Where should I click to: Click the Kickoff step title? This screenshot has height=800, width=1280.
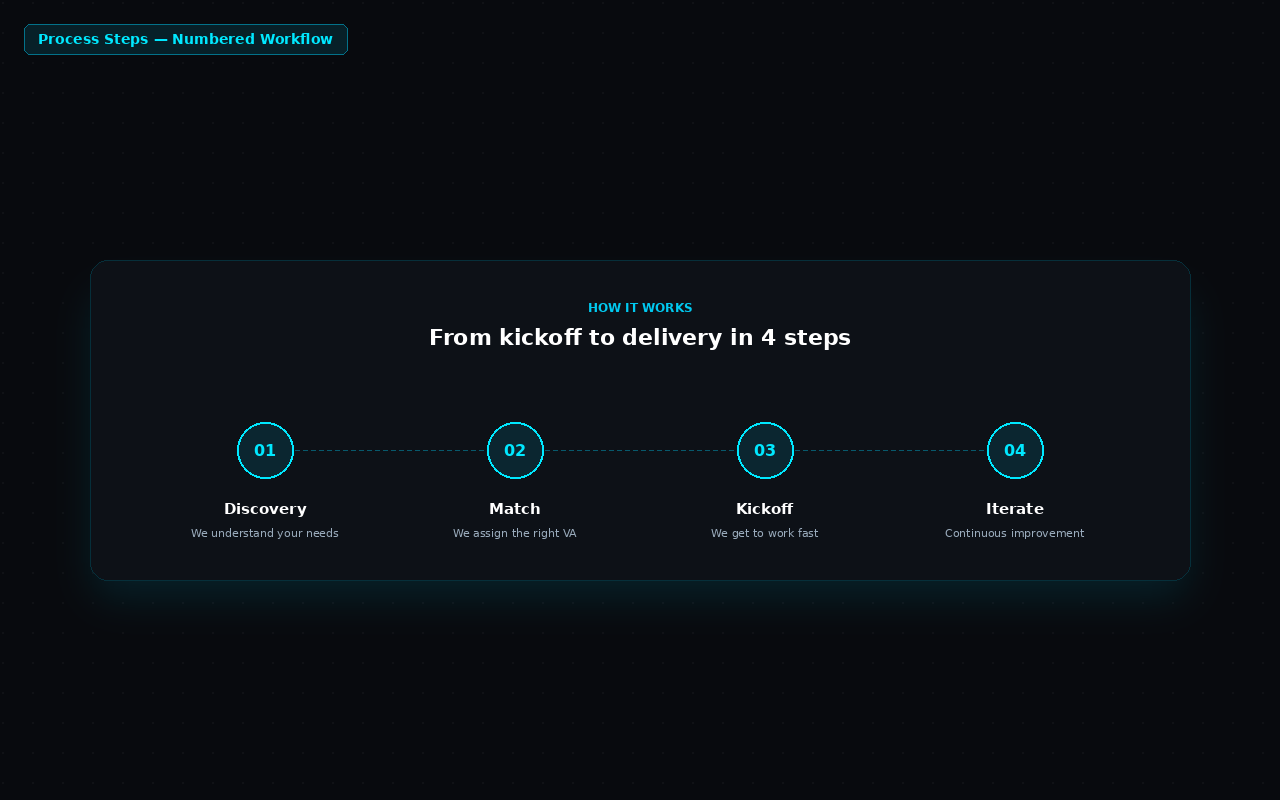(x=765, y=509)
